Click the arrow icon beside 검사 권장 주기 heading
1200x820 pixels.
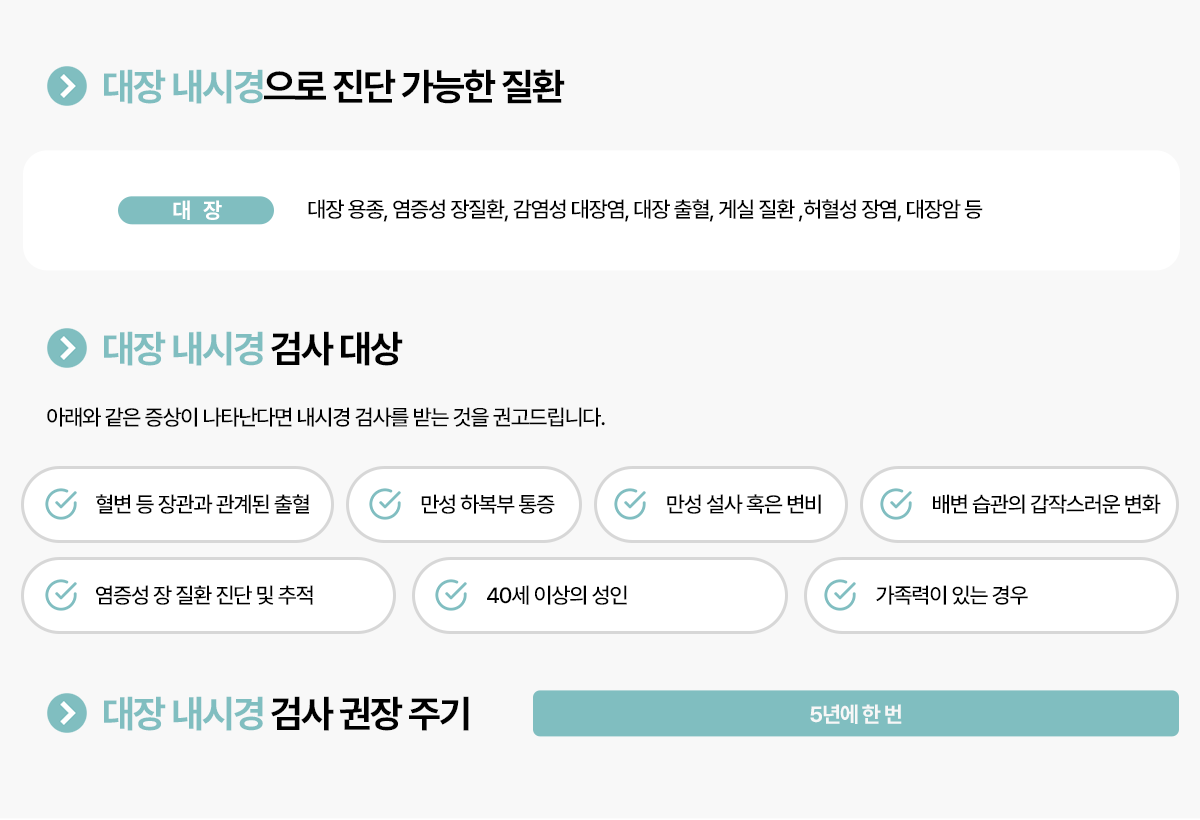[x=67, y=713]
